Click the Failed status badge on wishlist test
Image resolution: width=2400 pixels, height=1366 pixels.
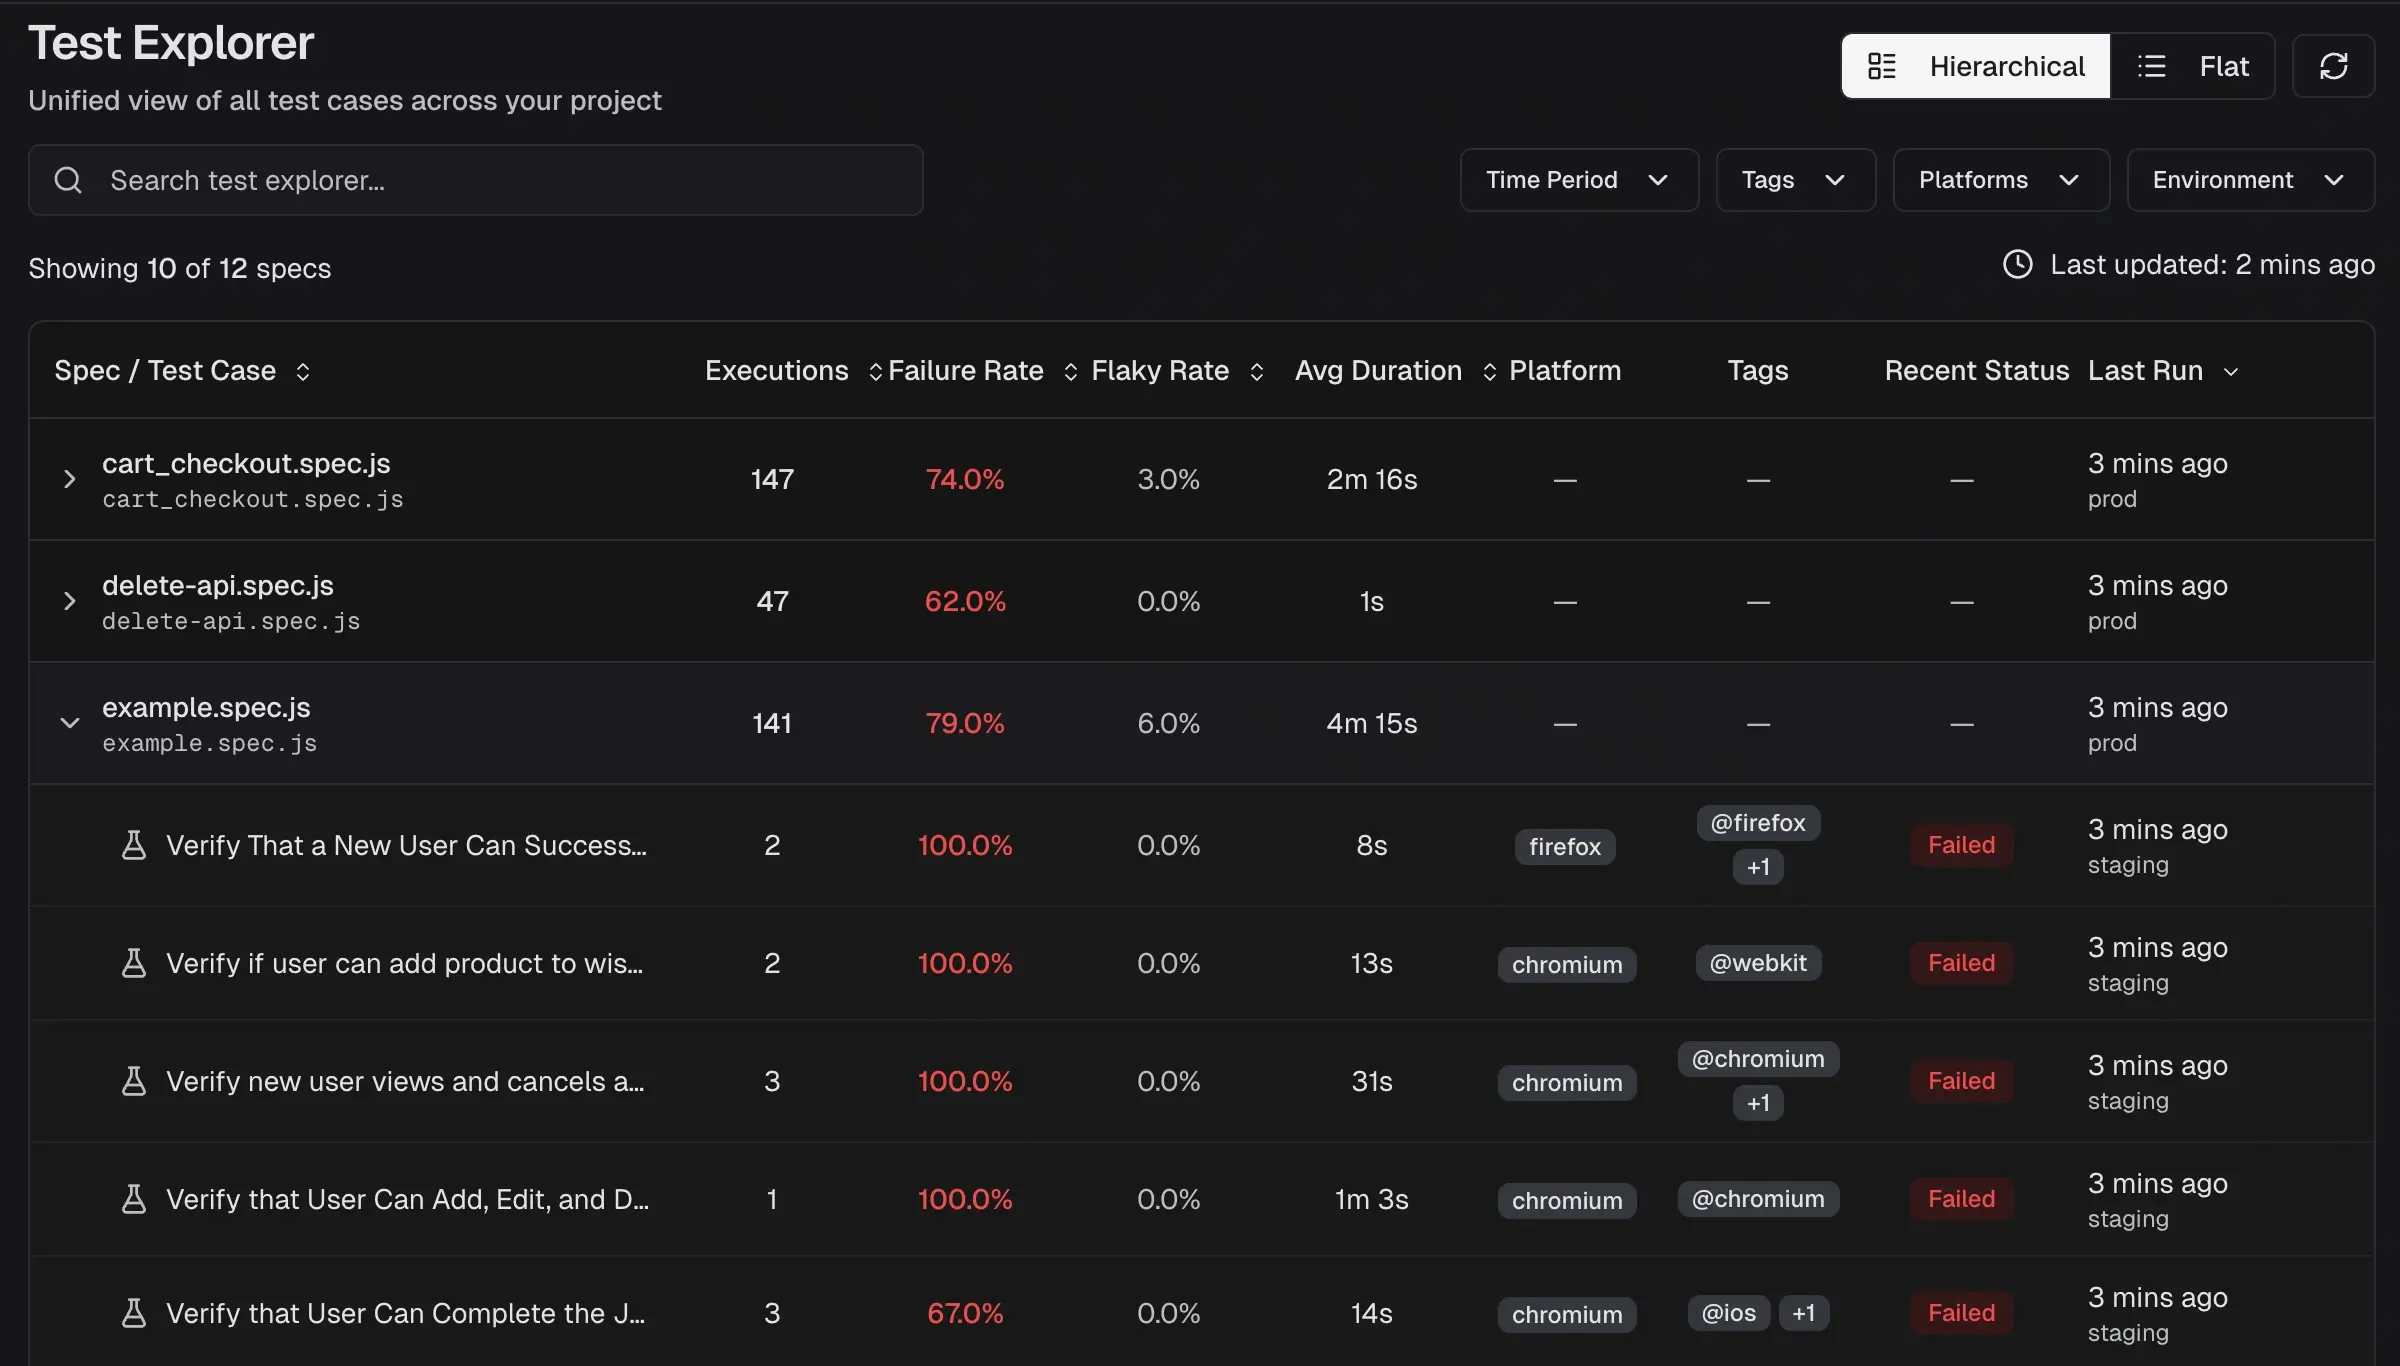1960,963
